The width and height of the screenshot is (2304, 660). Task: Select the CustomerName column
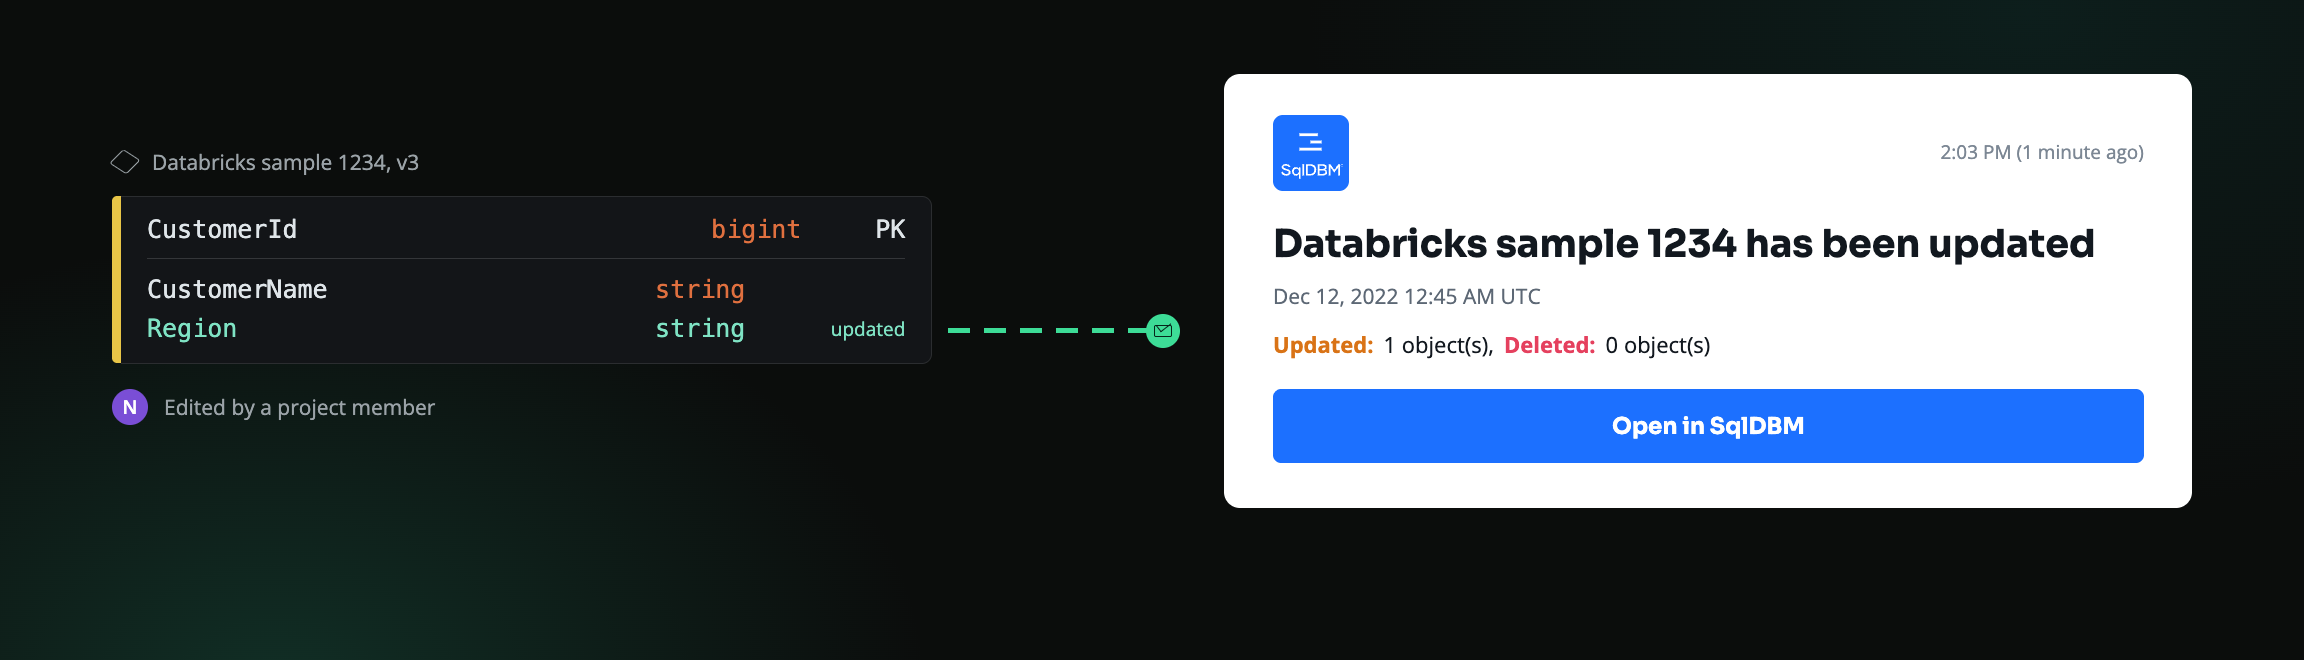pos(237,289)
